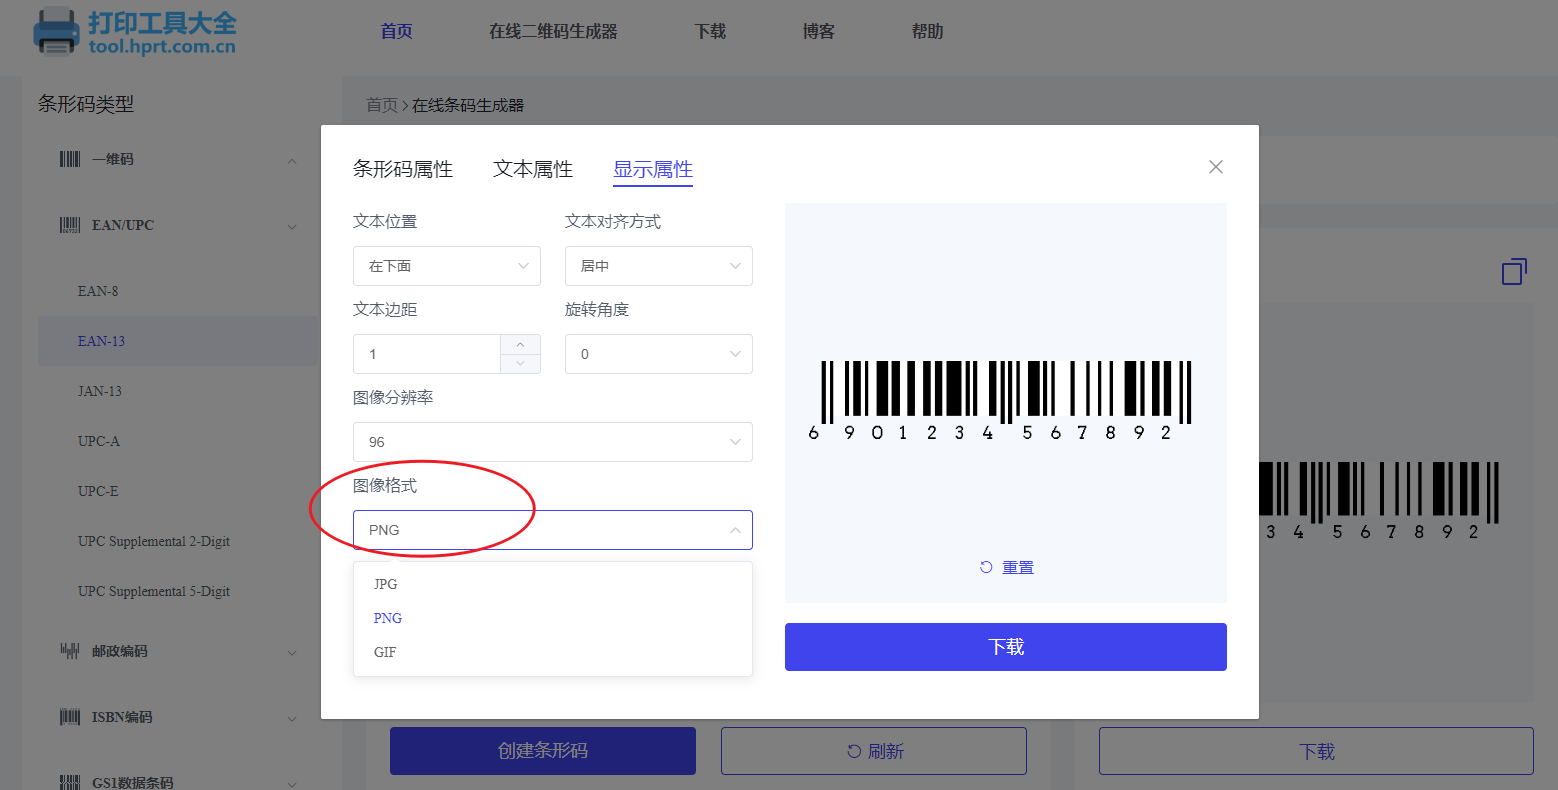The height and width of the screenshot is (790, 1558).
Task: Open 博客 navigation item
Action: click(819, 31)
